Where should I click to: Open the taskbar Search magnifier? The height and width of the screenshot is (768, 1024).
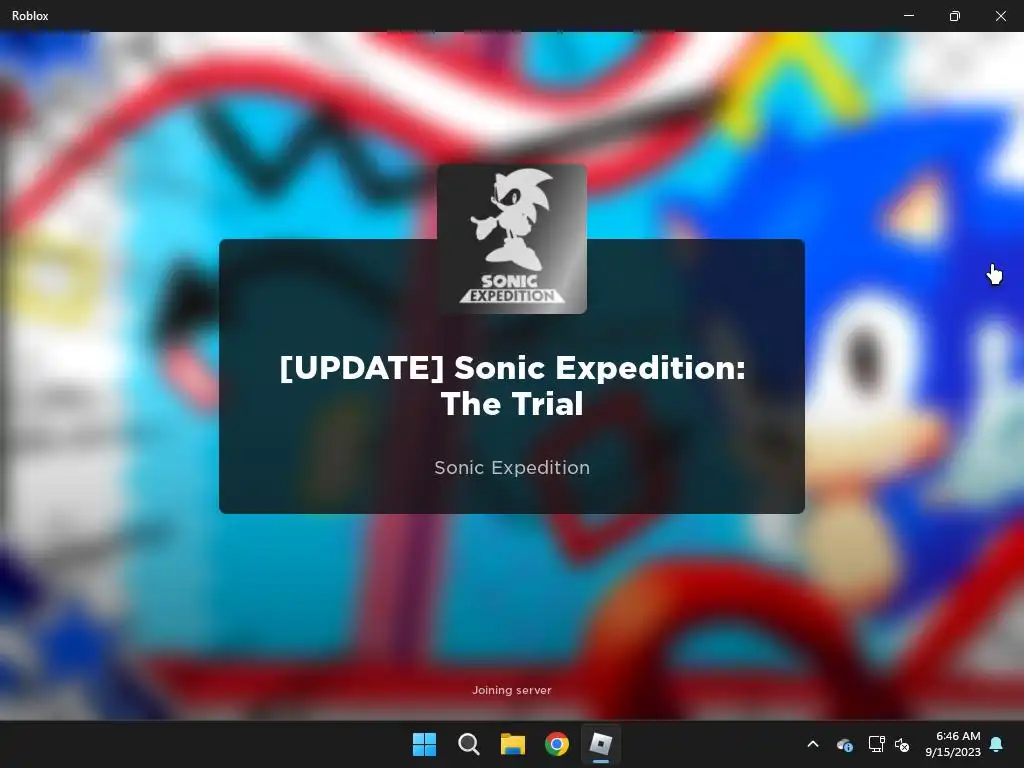[x=468, y=744]
